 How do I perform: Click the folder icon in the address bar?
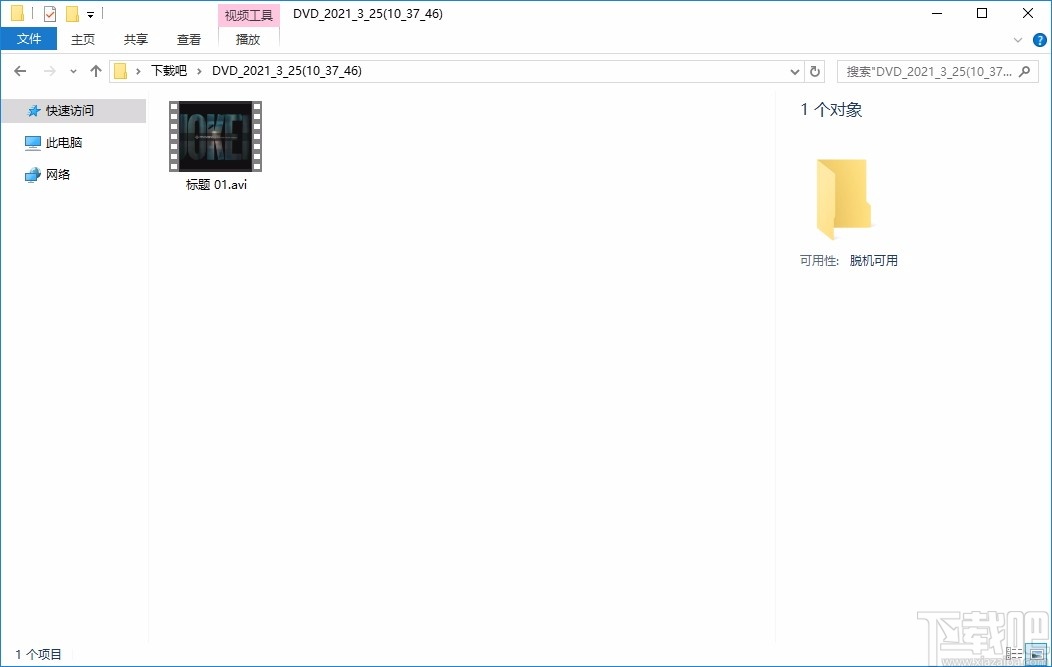pos(119,71)
